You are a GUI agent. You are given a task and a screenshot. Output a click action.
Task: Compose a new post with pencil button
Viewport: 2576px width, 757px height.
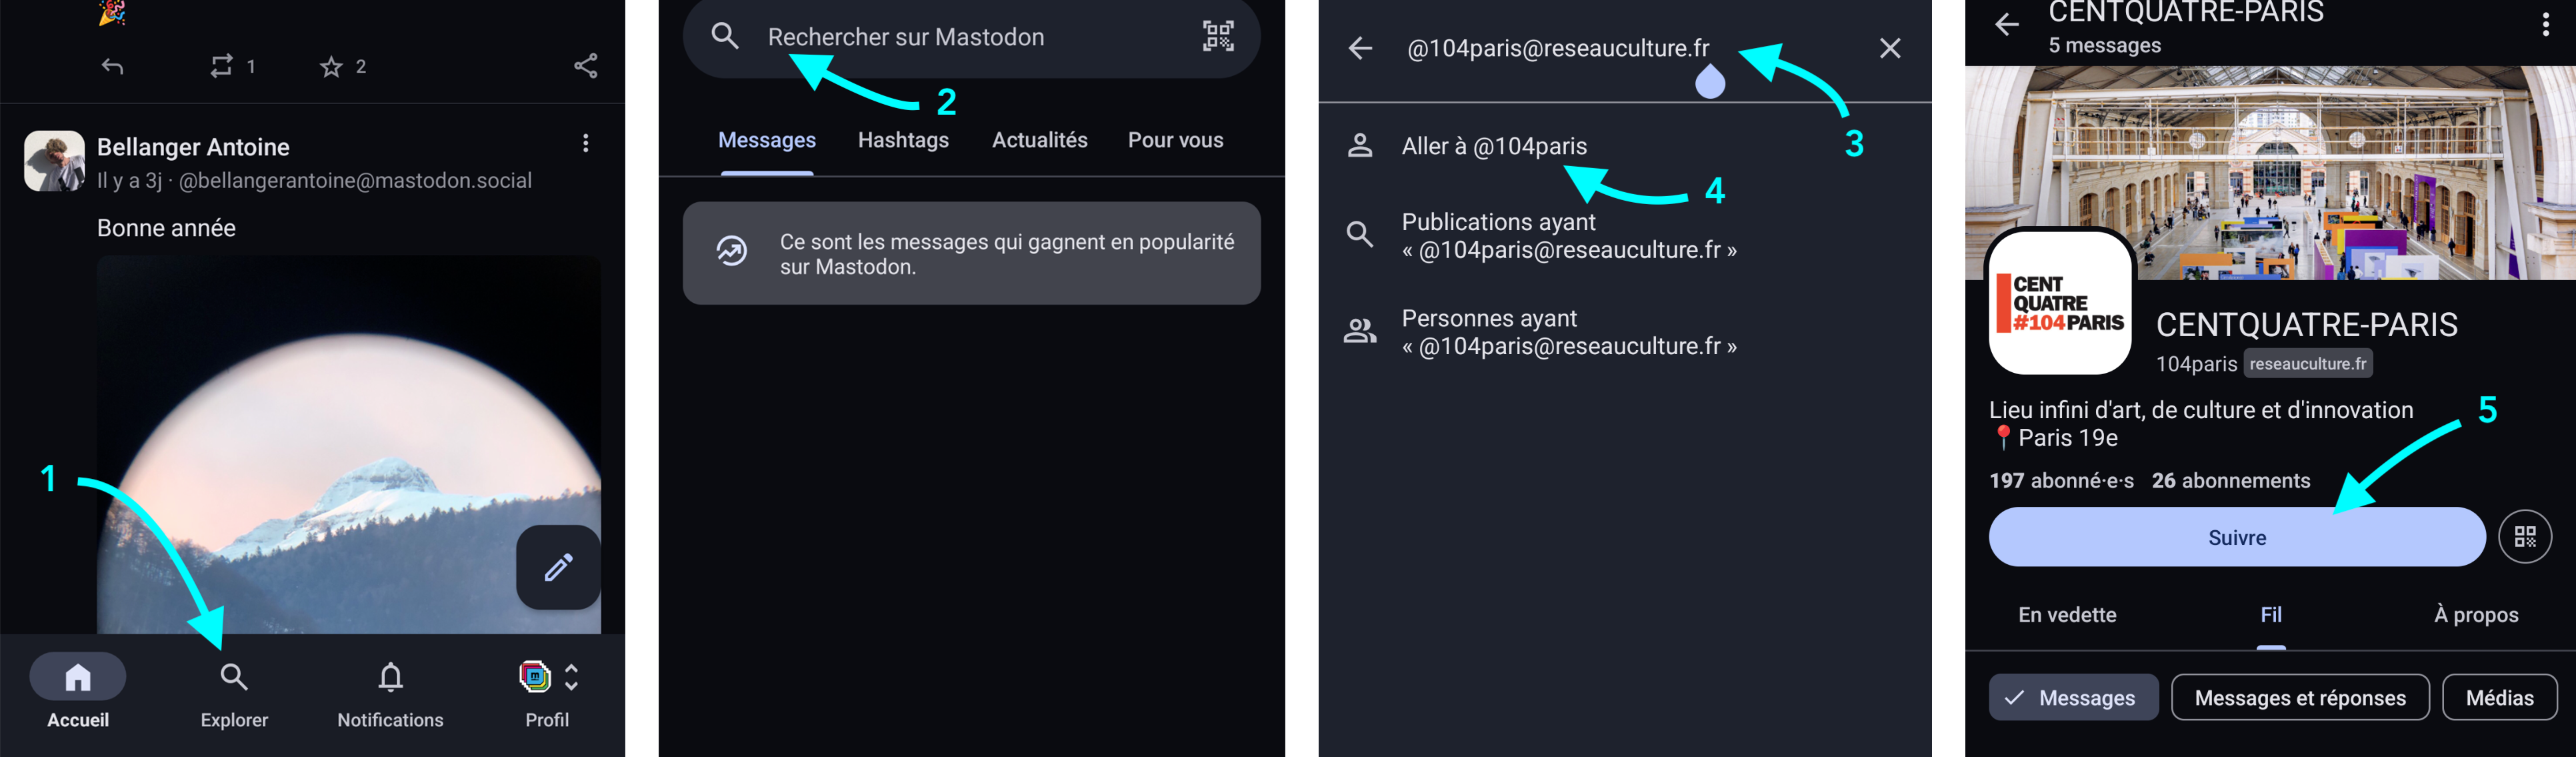coord(558,567)
